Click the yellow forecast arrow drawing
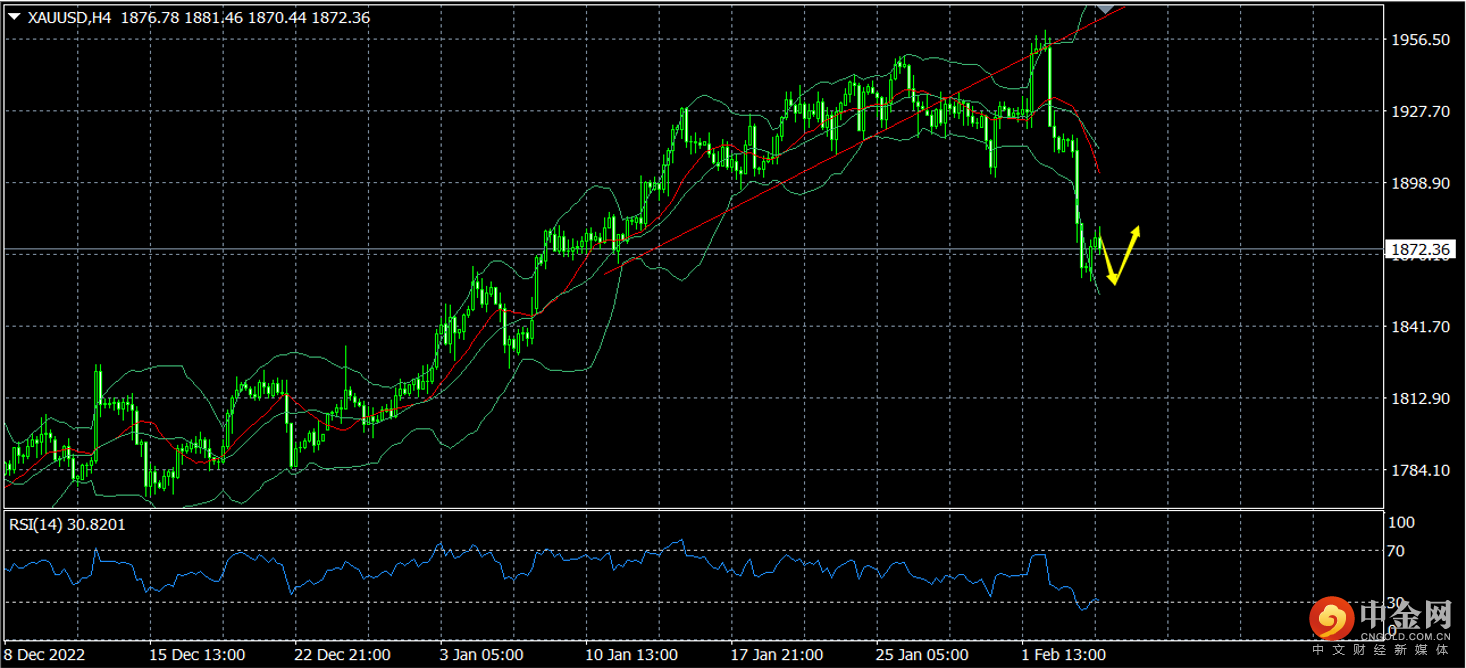The image size is (1466, 668). 1120,257
